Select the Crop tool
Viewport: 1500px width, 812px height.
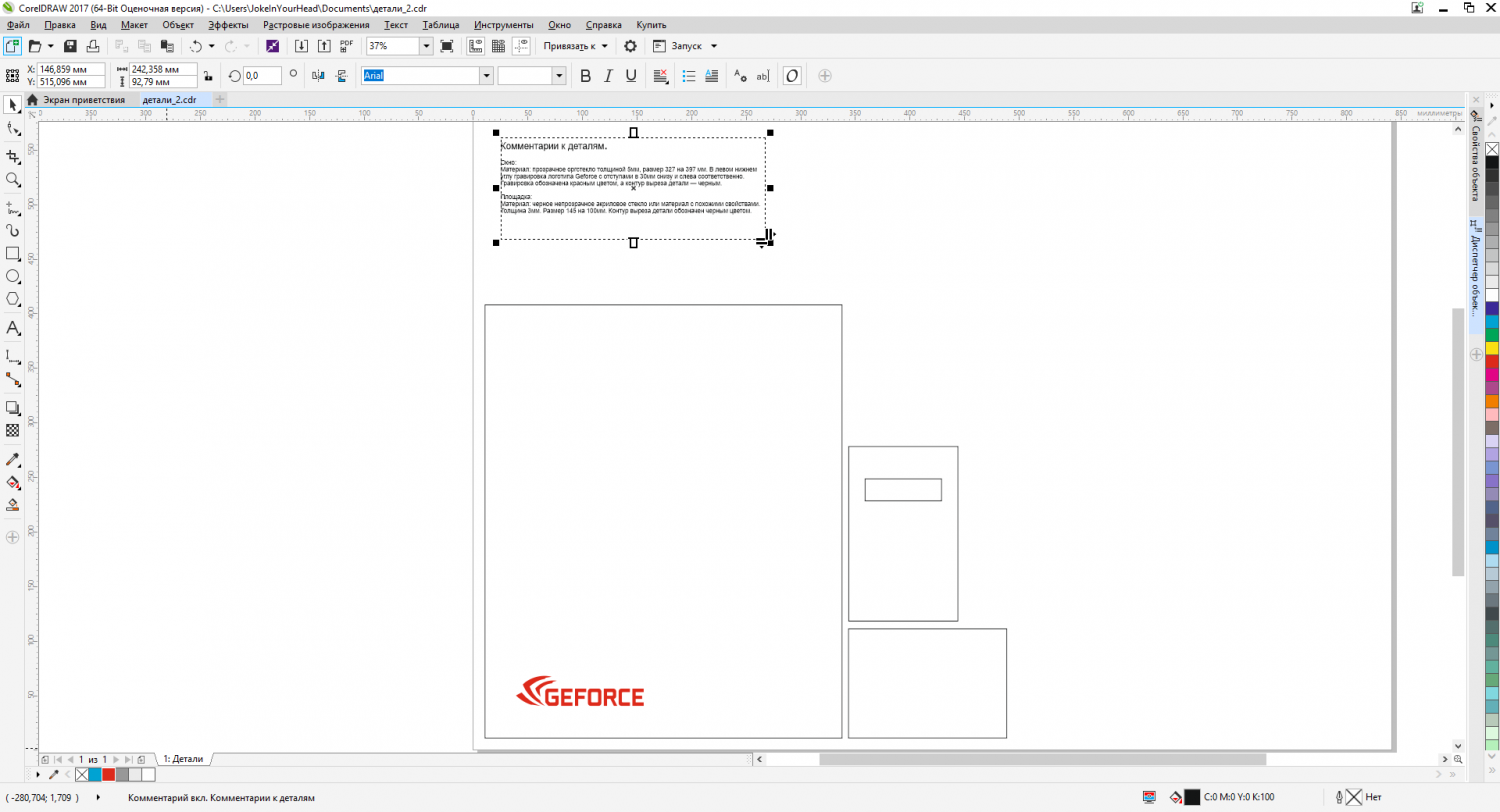(x=13, y=157)
